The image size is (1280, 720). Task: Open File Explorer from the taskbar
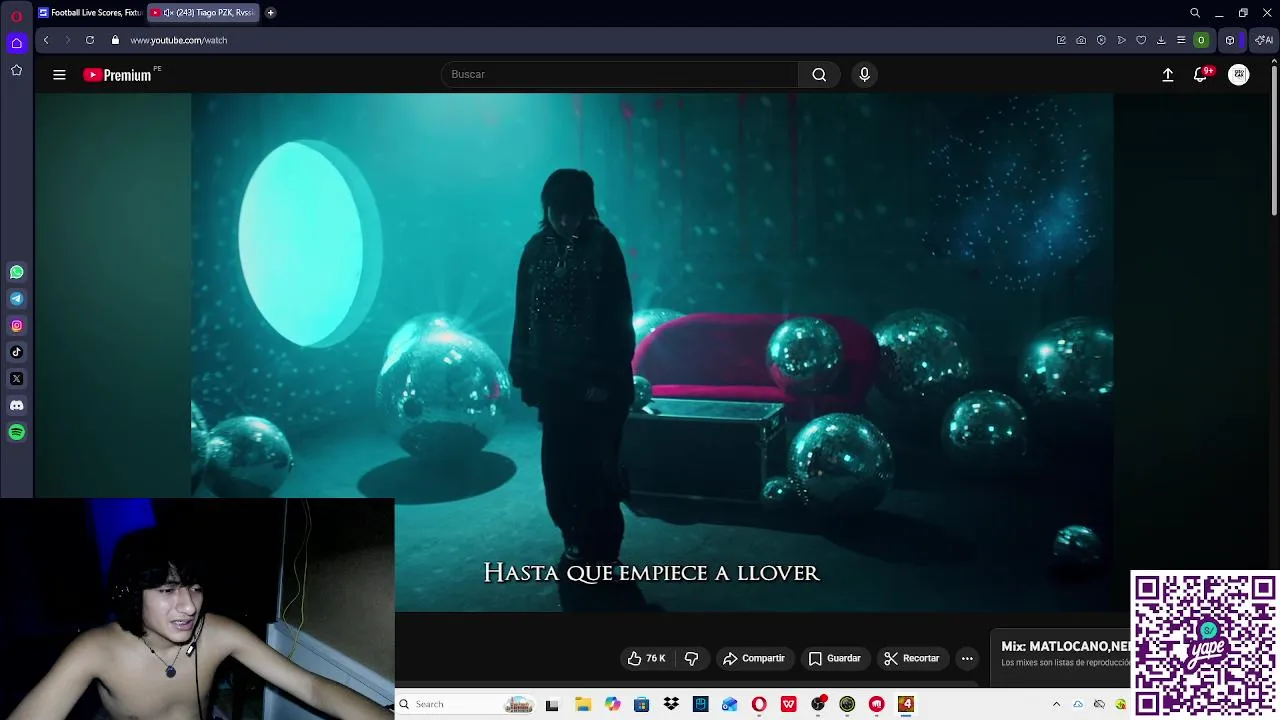coord(583,704)
